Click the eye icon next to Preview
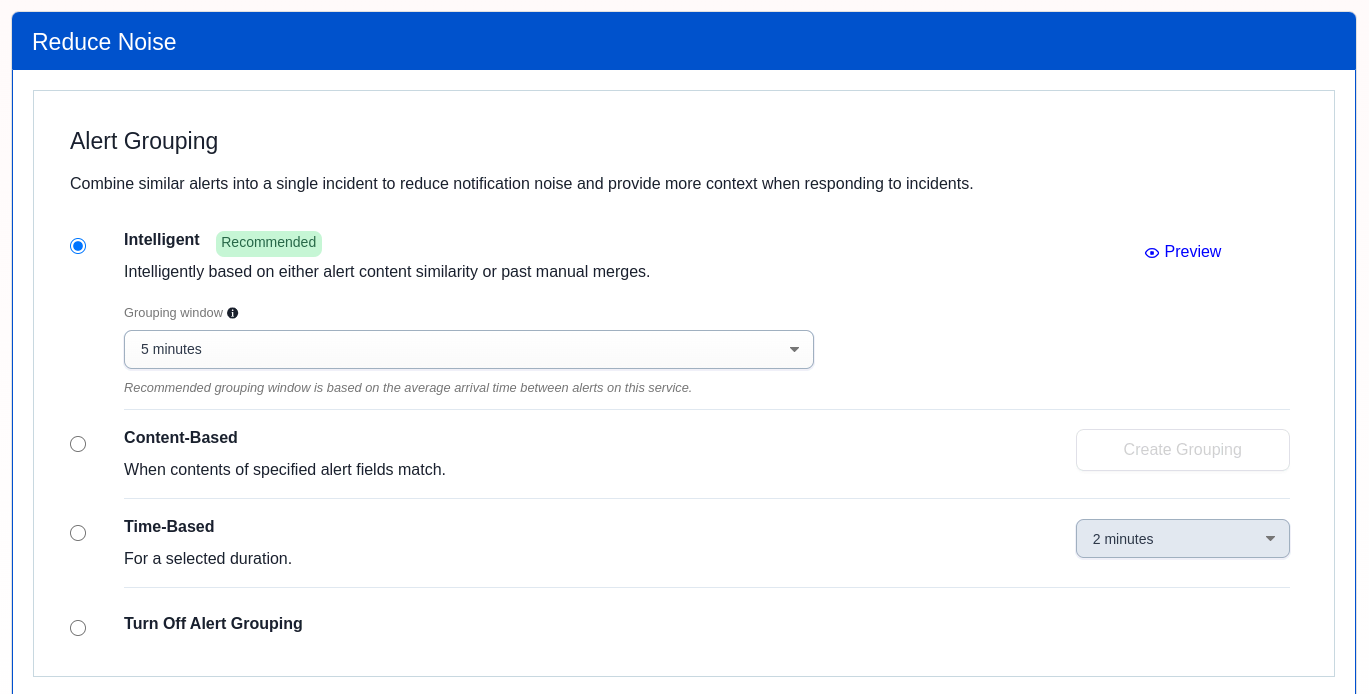The image size is (1369, 694). click(1152, 253)
